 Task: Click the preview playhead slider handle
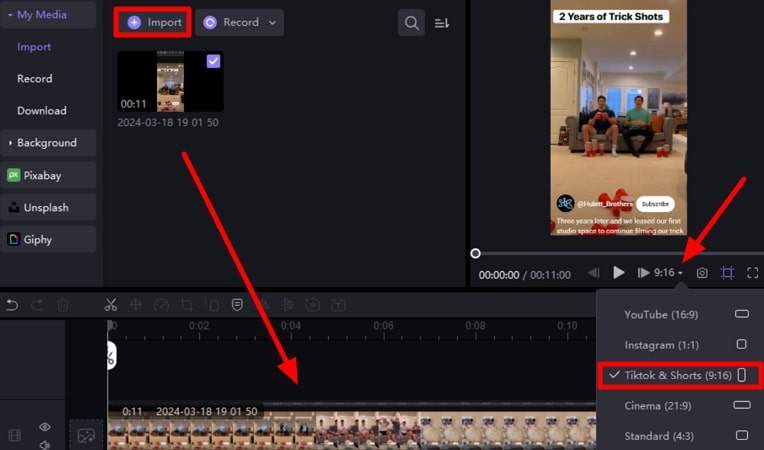click(476, 253)
